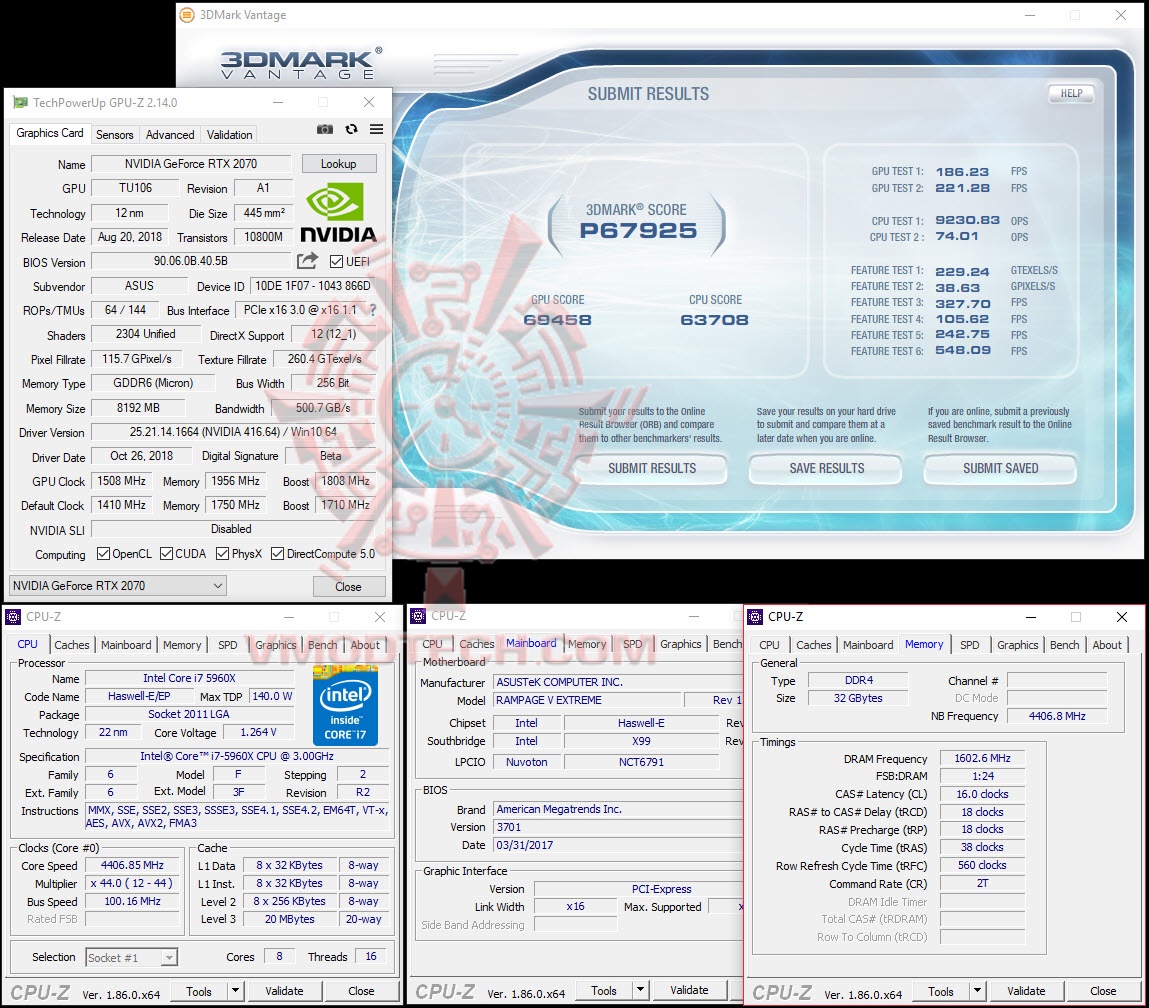Expand the Tools dropdown arrow in right CPU-Z
The height and width of the screenshot is (1008, 1149).
[x=978, y=991]
